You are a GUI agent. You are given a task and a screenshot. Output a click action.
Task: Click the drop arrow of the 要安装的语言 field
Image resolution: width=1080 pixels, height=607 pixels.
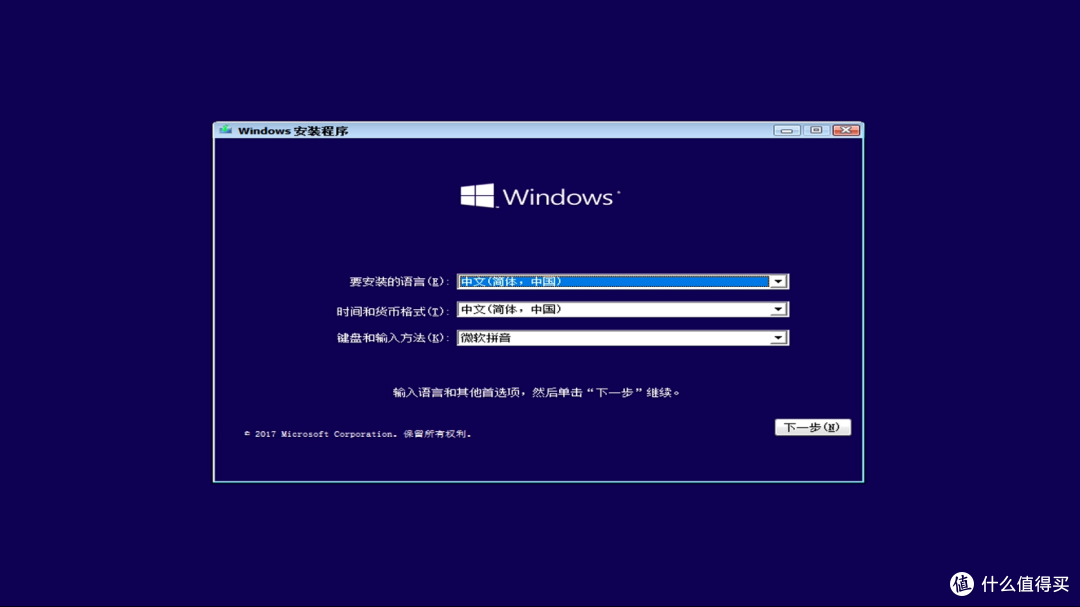click(779, 281)
